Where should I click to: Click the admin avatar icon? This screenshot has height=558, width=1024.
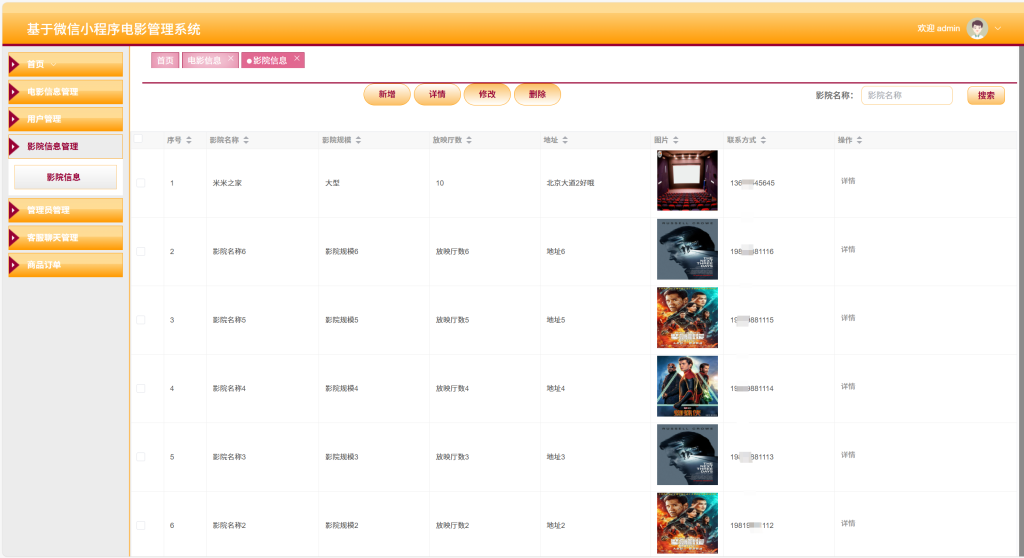pos(977,29)
